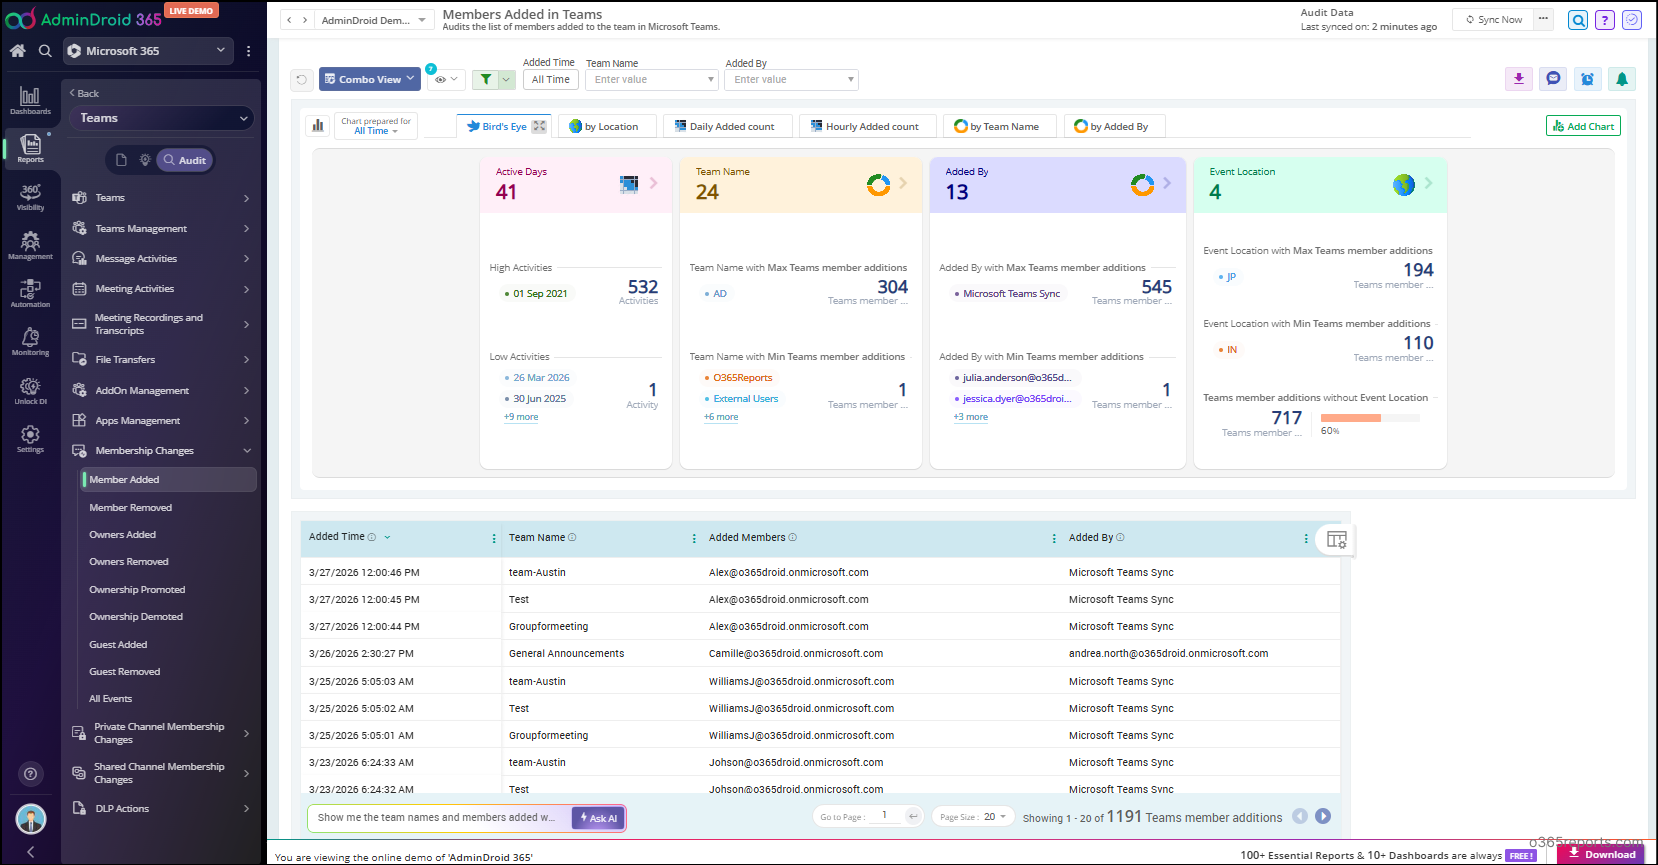Screen dimensions: 1658x865
Task: Click the bar chart icon beside chart tabs
Action: (x=318, y=126)
